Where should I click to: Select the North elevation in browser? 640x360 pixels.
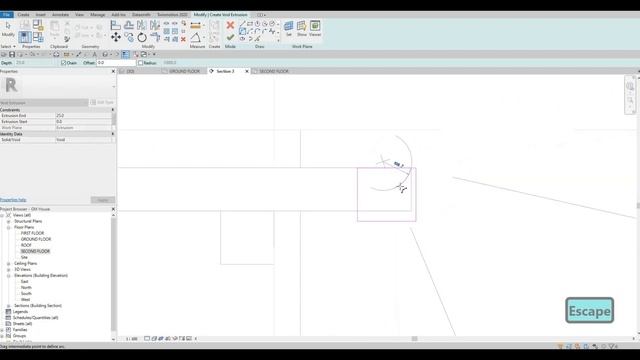point(26,288)
